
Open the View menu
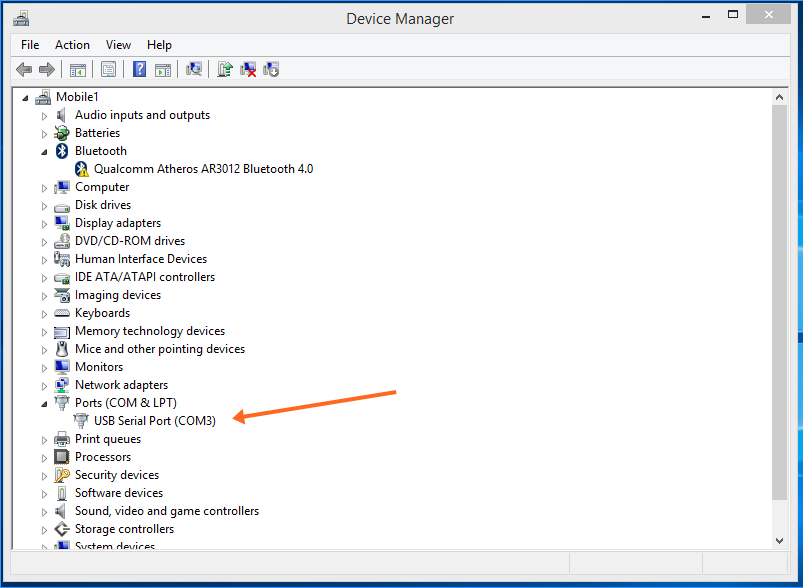118,45
